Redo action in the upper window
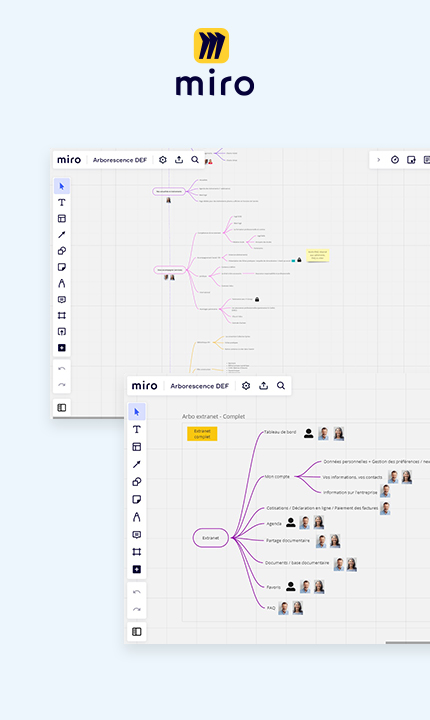The image size is (430, 720). tap(62, 385)
